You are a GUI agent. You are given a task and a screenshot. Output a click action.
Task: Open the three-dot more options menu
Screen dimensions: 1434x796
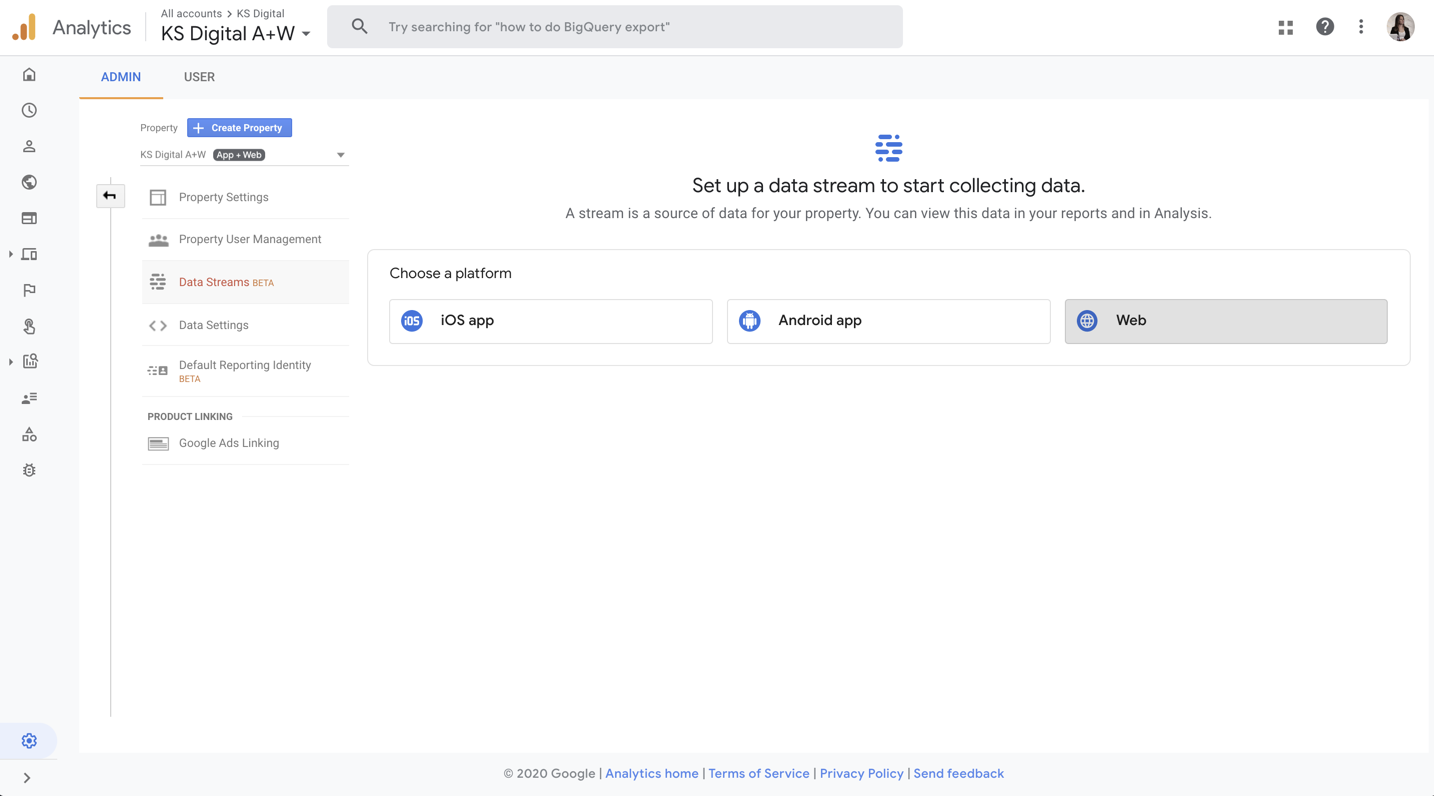pyautogui.click(x=1361, y=27)
